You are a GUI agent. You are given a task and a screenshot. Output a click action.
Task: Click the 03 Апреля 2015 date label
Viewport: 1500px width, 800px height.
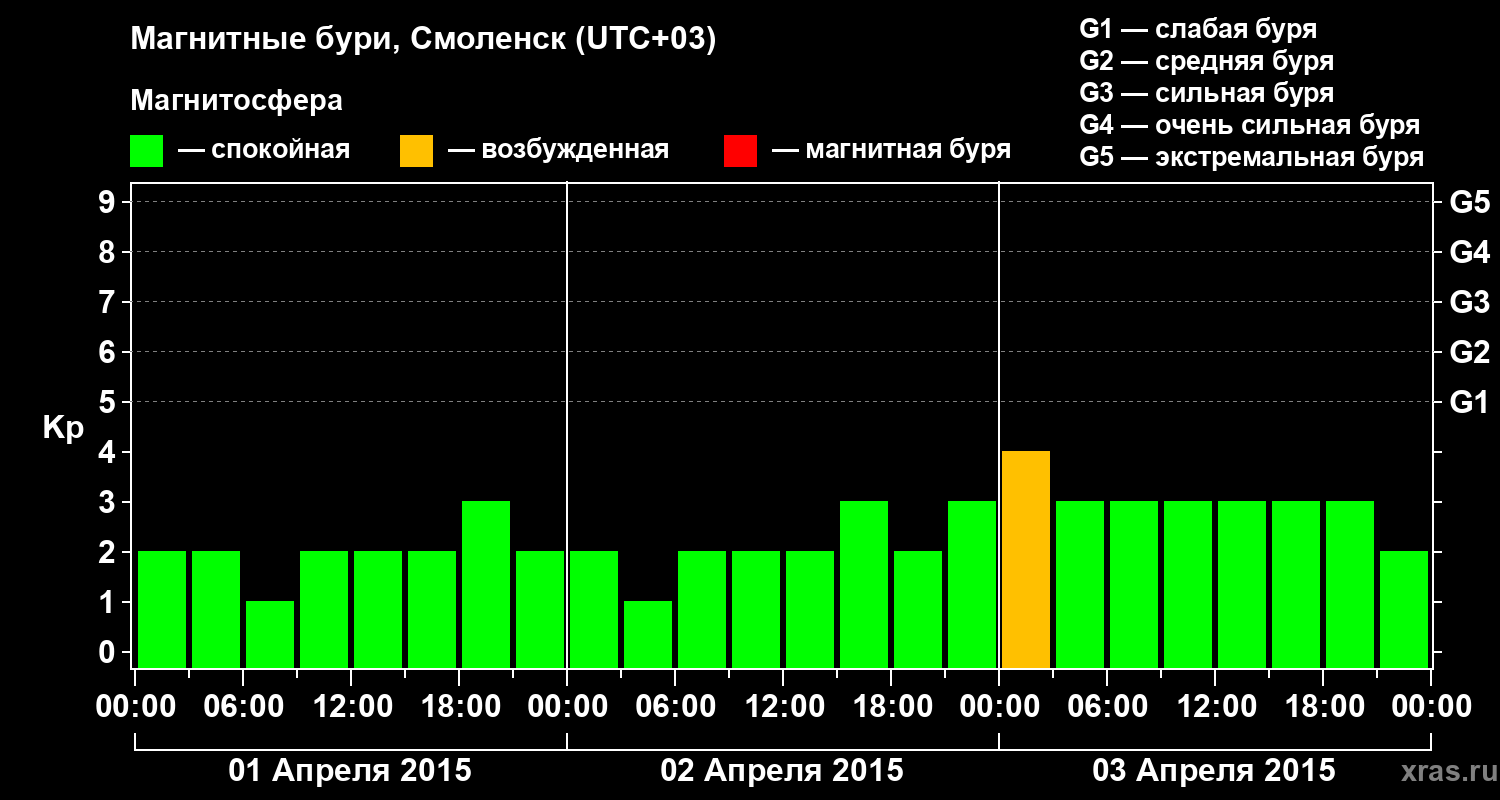point(1214,771)
